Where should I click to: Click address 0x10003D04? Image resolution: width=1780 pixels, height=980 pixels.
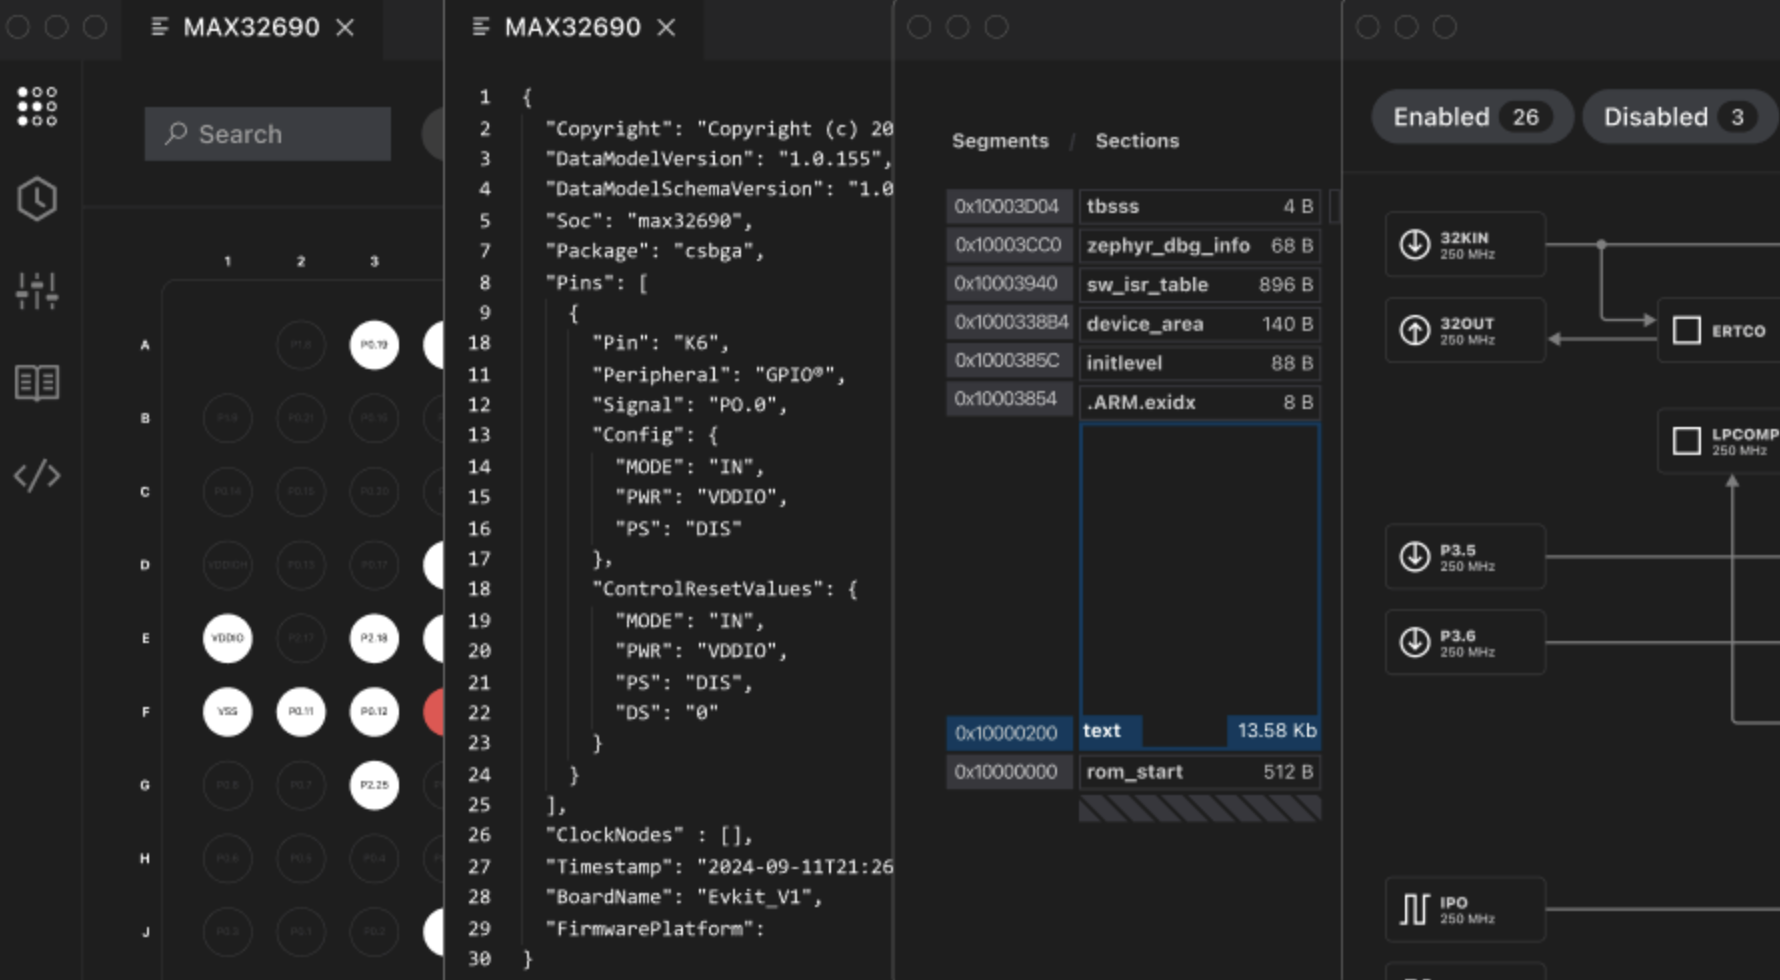click(x=1009, y=206)
